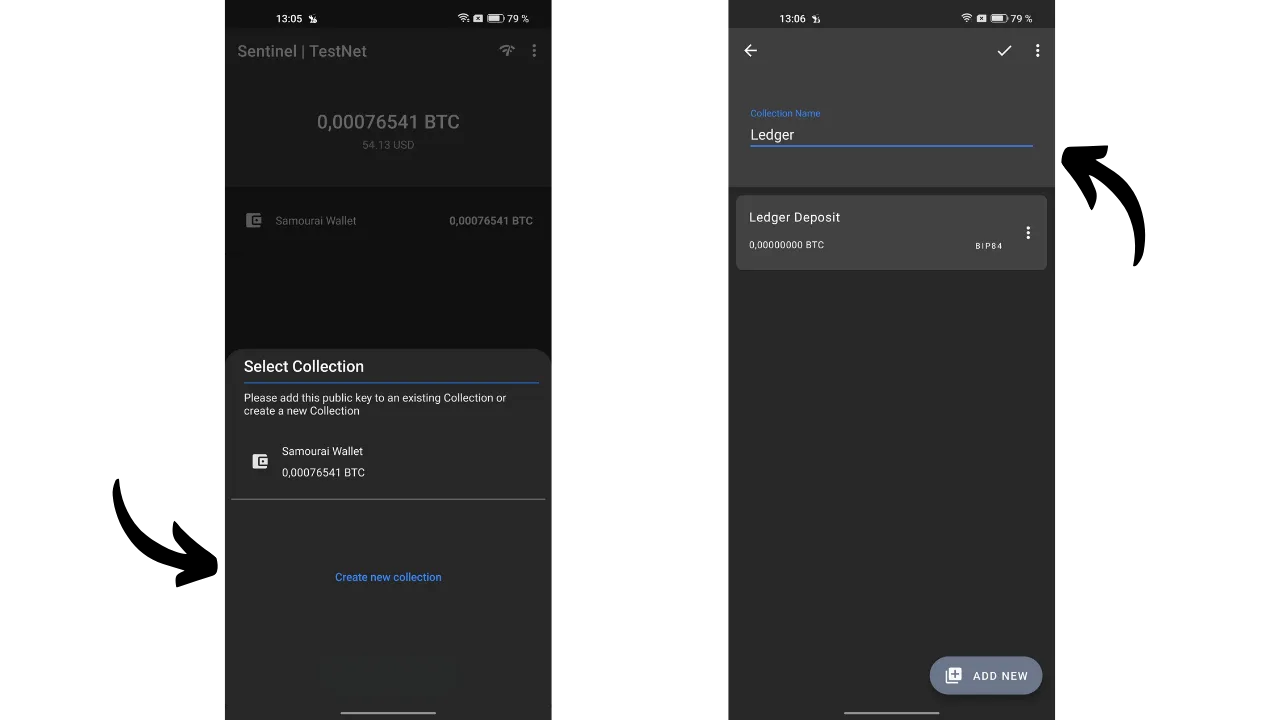Tap the Create new collection link
Screen dimensions: 1280x720
(x=388, y=577)
